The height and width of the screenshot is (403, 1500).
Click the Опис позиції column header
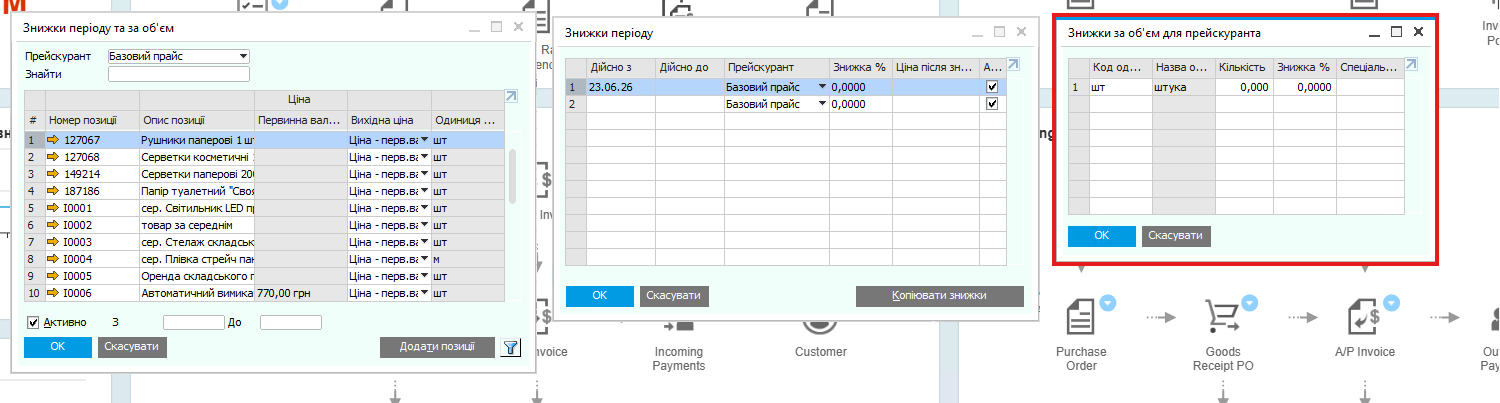pyautogui.click(x=197, y=120)
